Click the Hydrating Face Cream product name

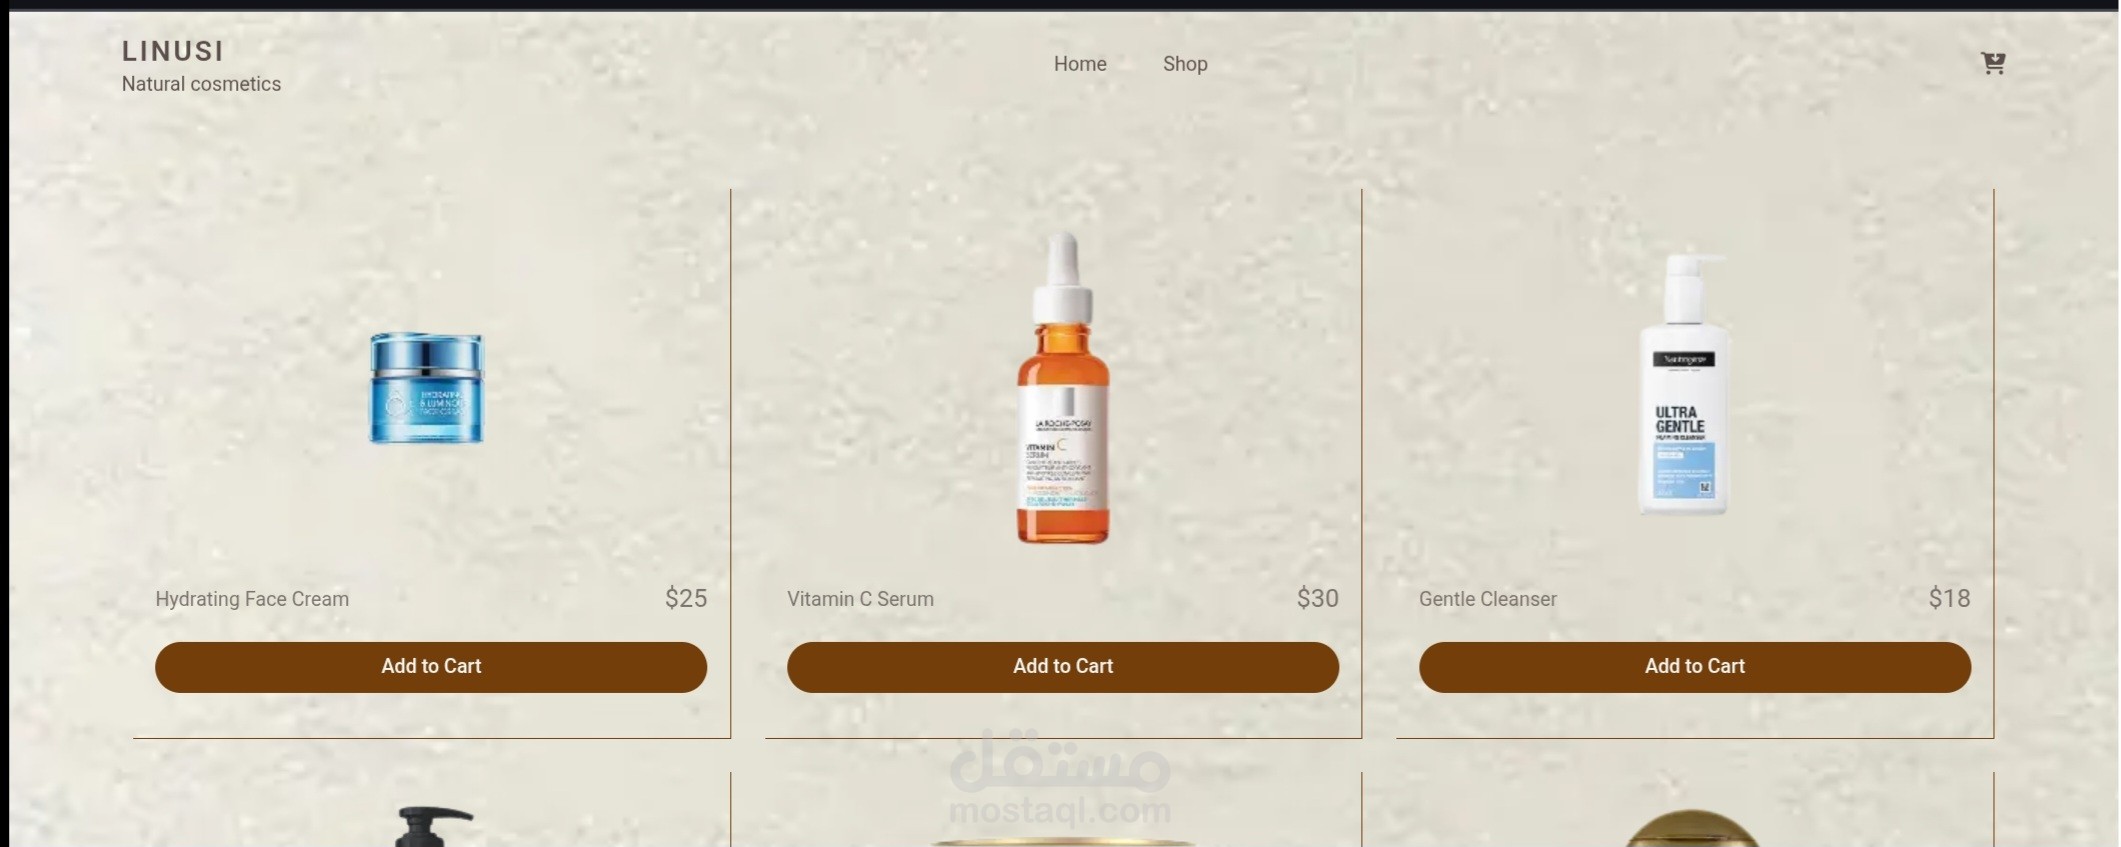[252, 599]
